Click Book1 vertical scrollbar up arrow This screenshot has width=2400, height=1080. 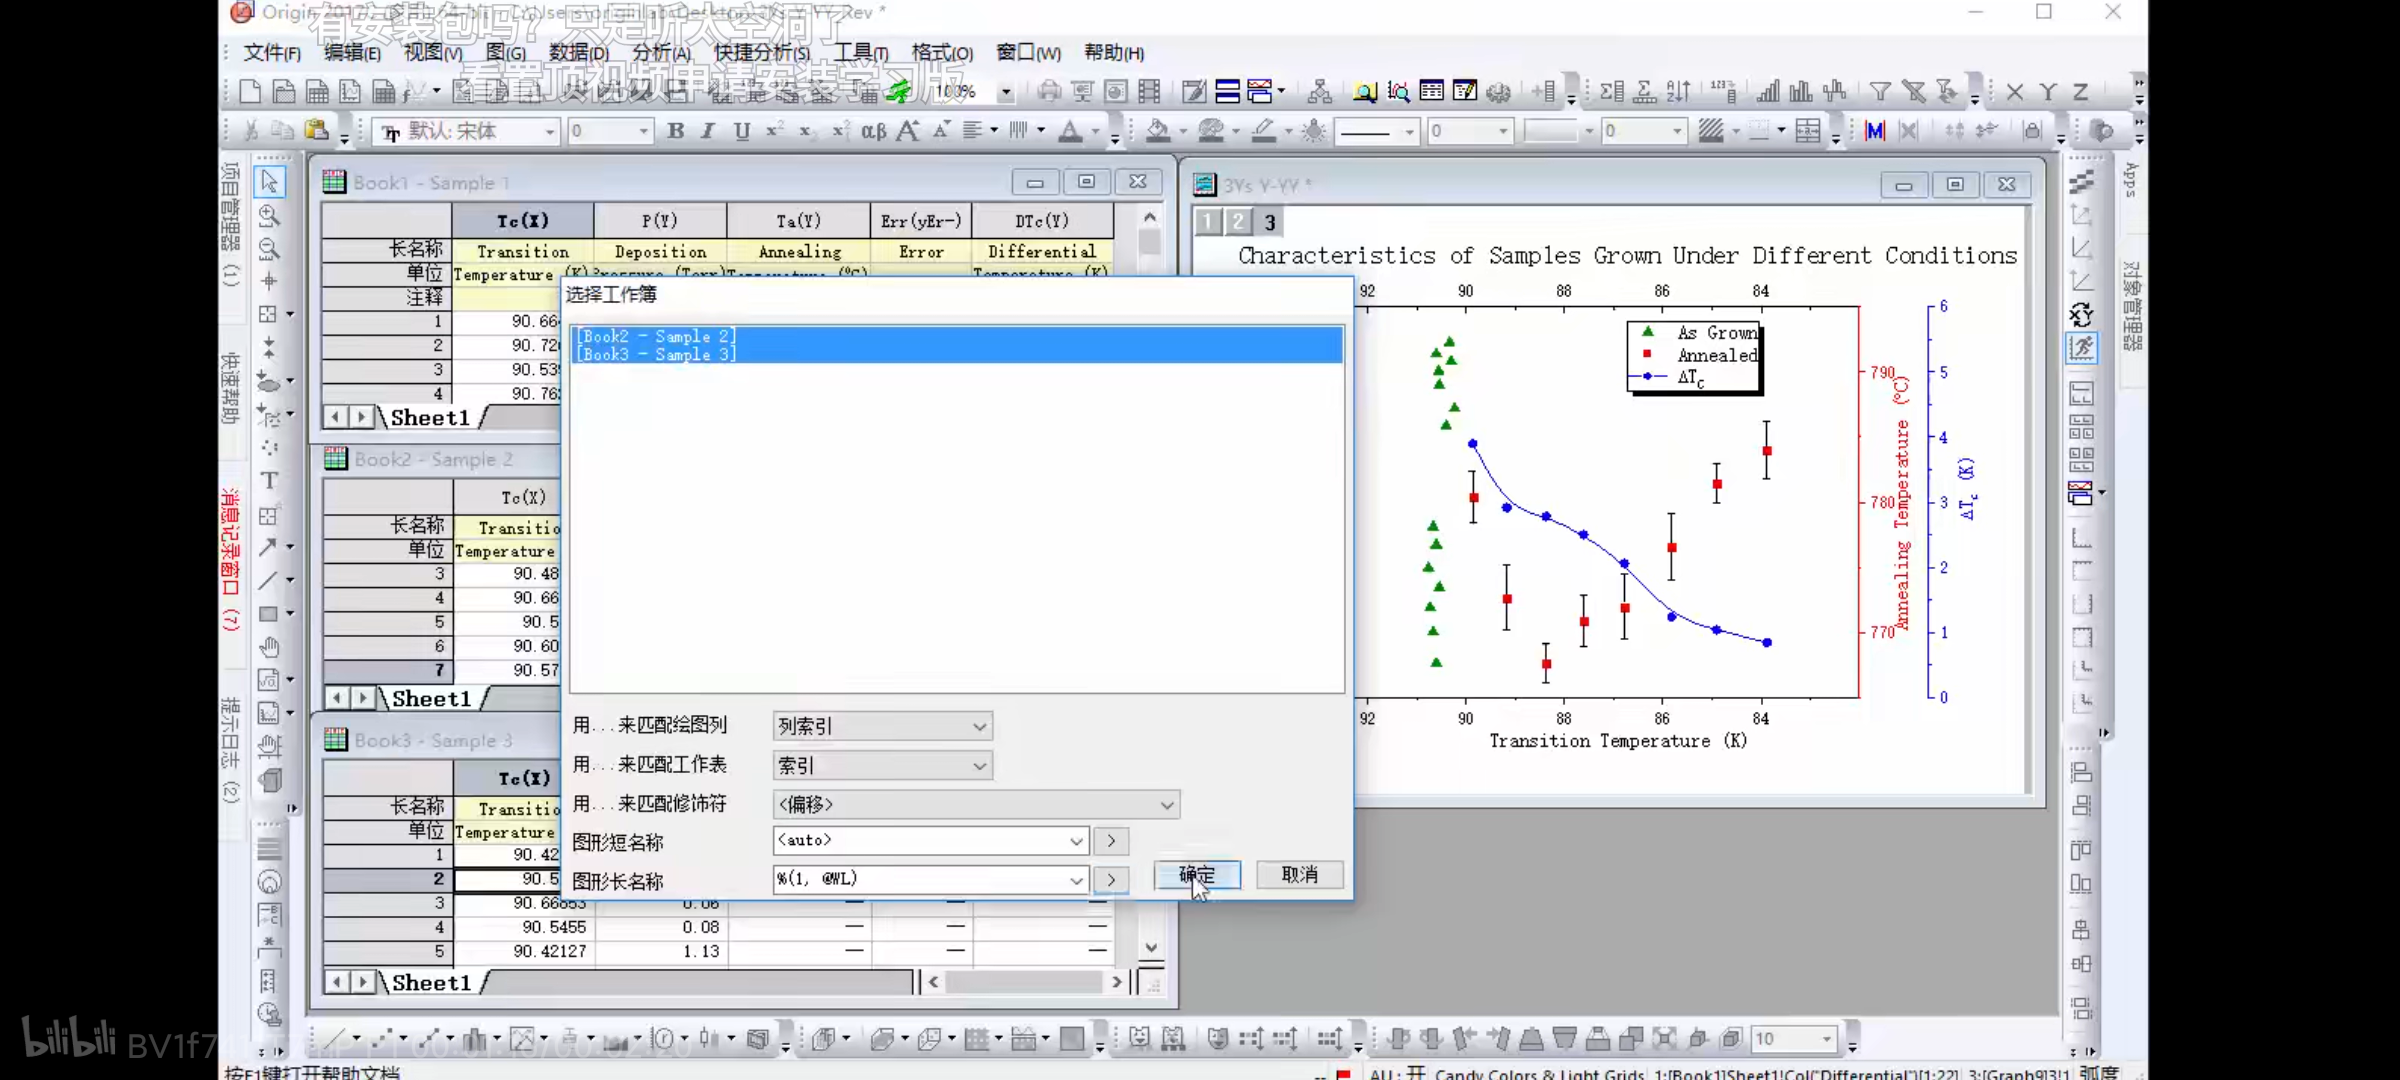pos(1150,217)
